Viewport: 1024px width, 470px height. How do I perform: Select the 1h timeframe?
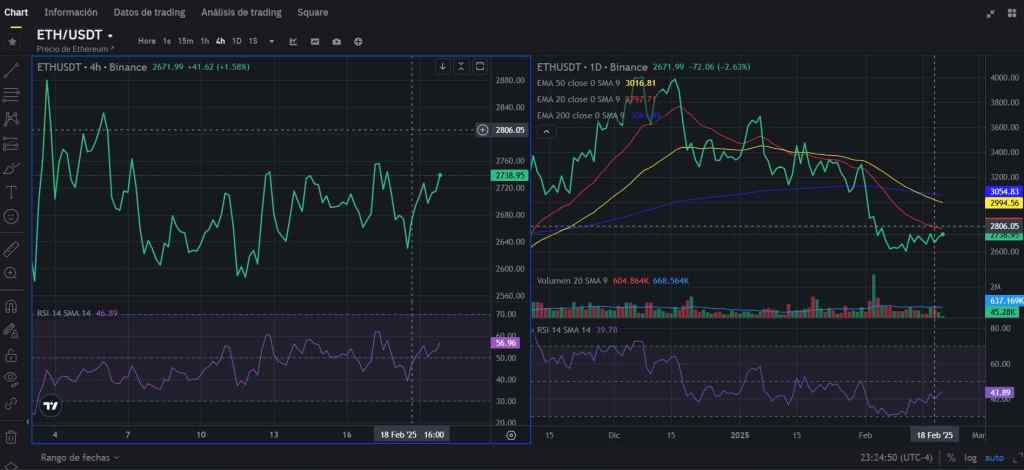coord(204,41)
